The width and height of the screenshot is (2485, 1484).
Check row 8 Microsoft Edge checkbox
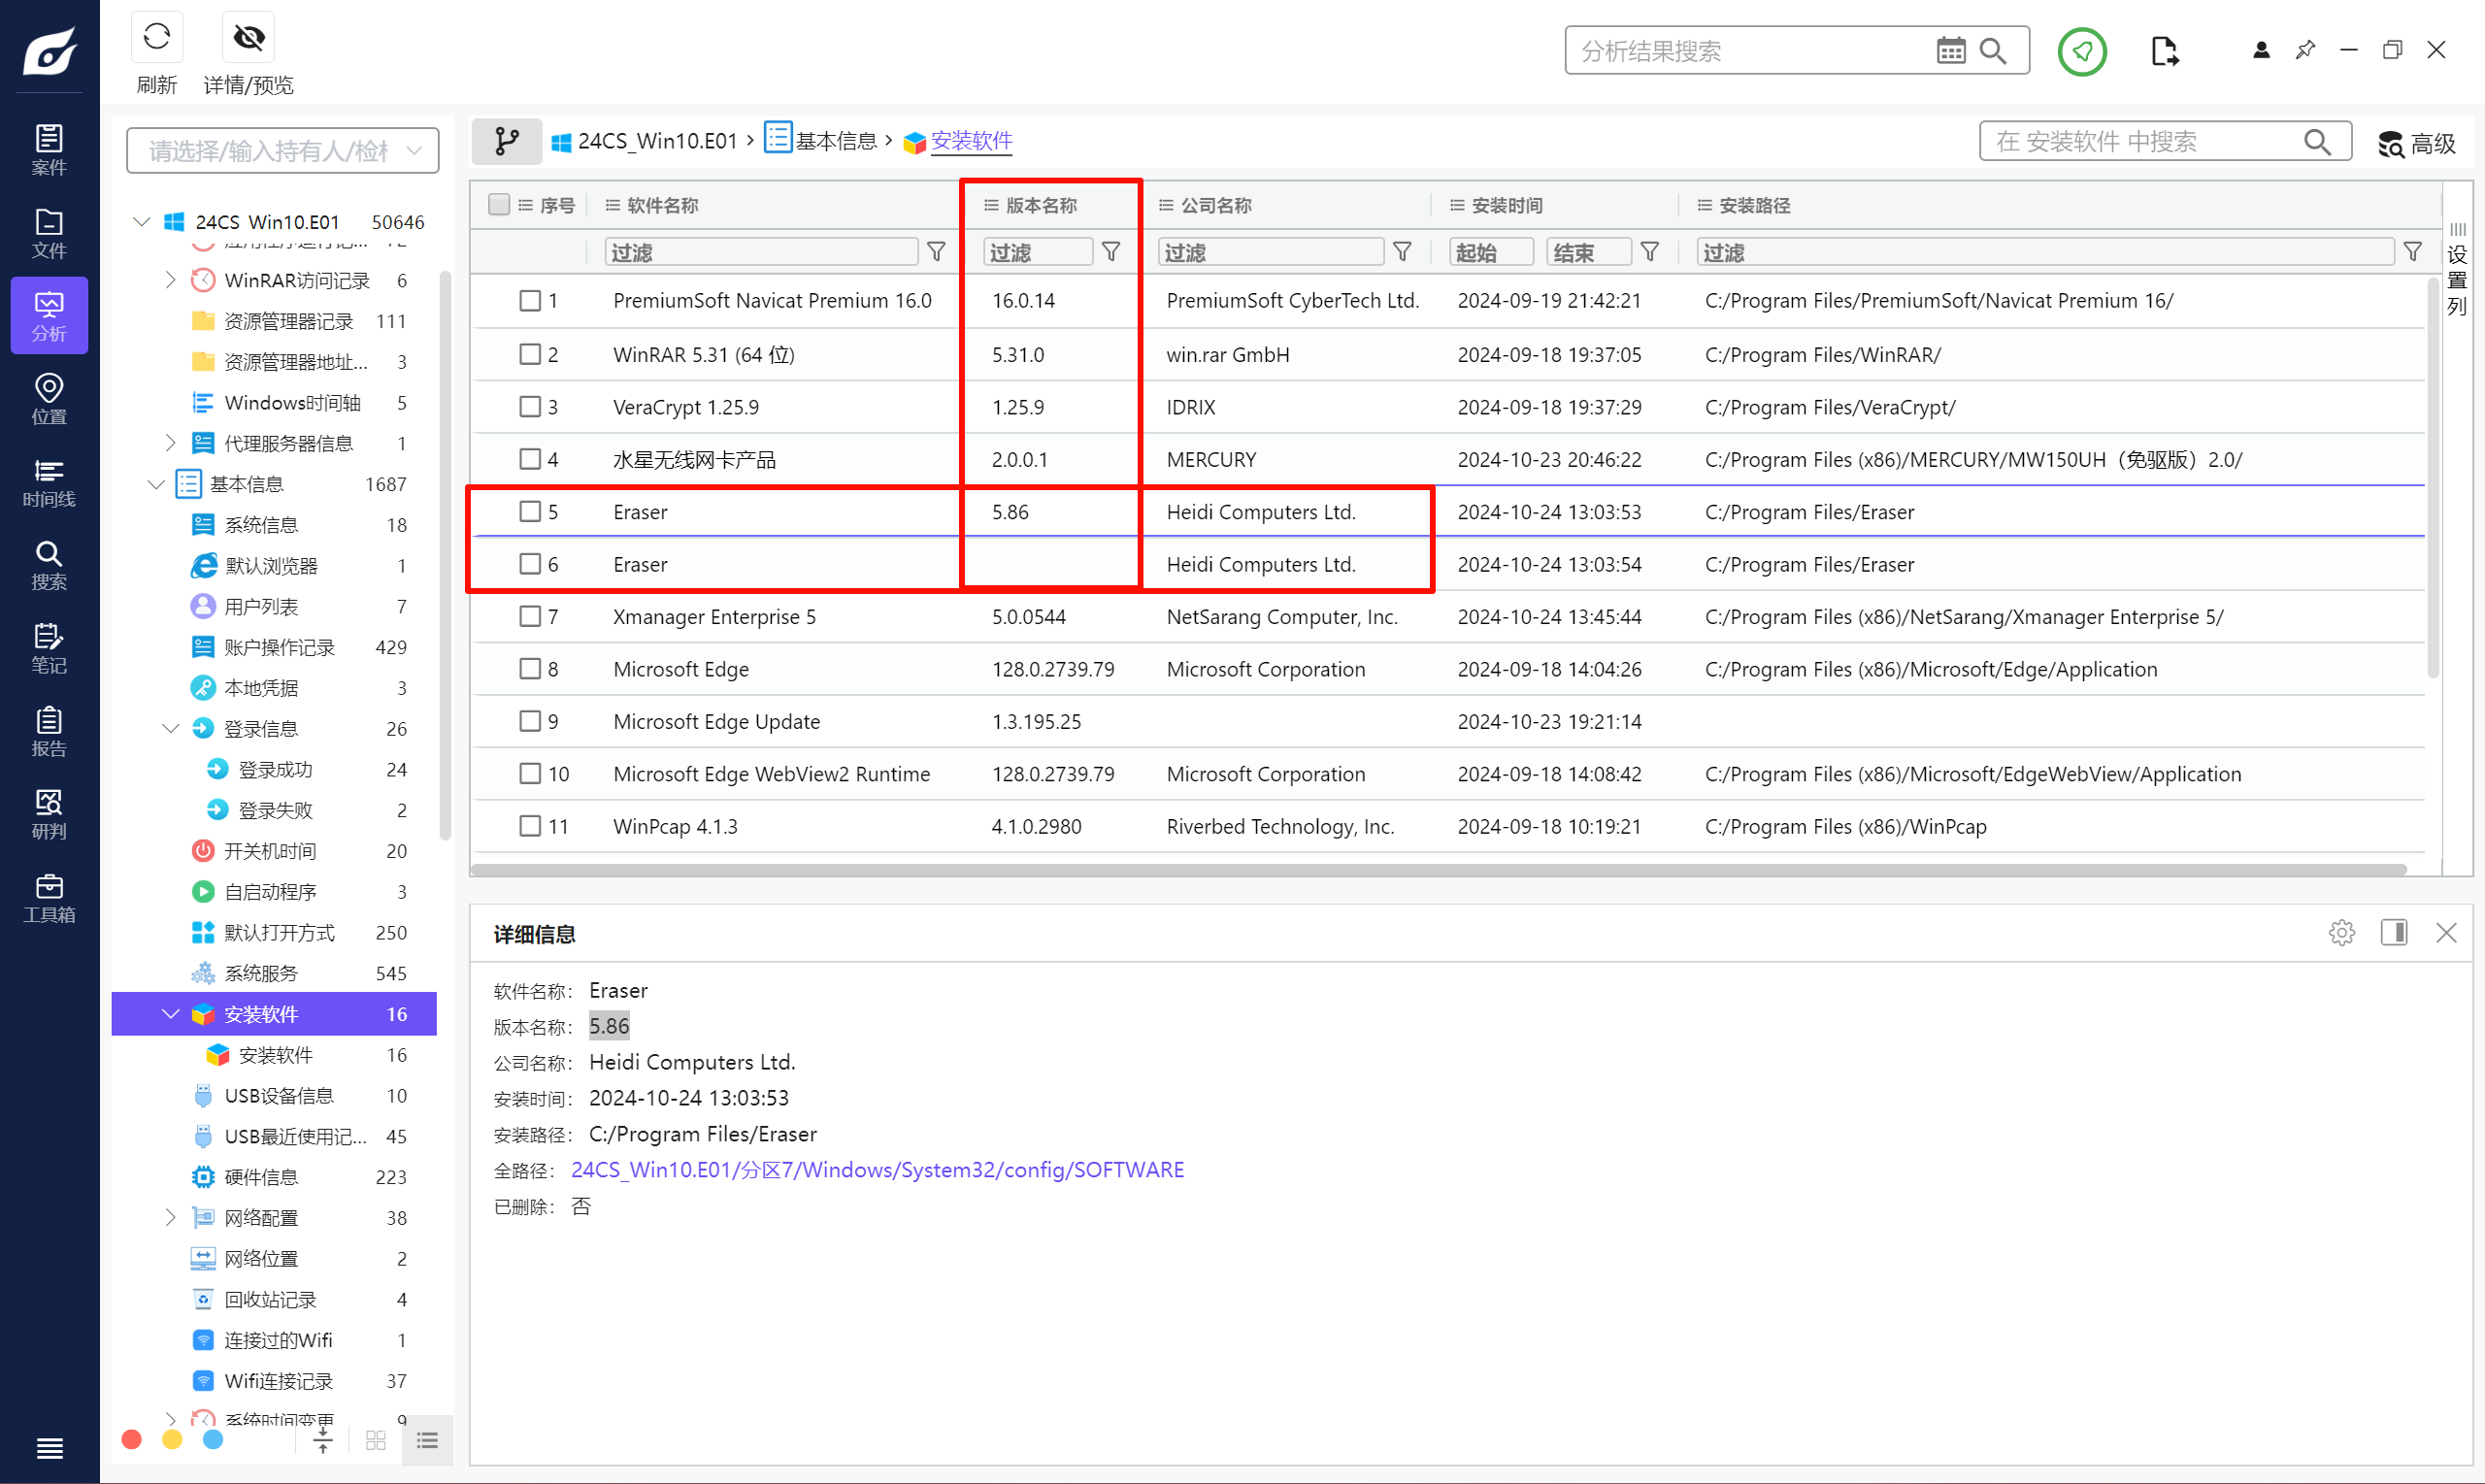point(530,669)
